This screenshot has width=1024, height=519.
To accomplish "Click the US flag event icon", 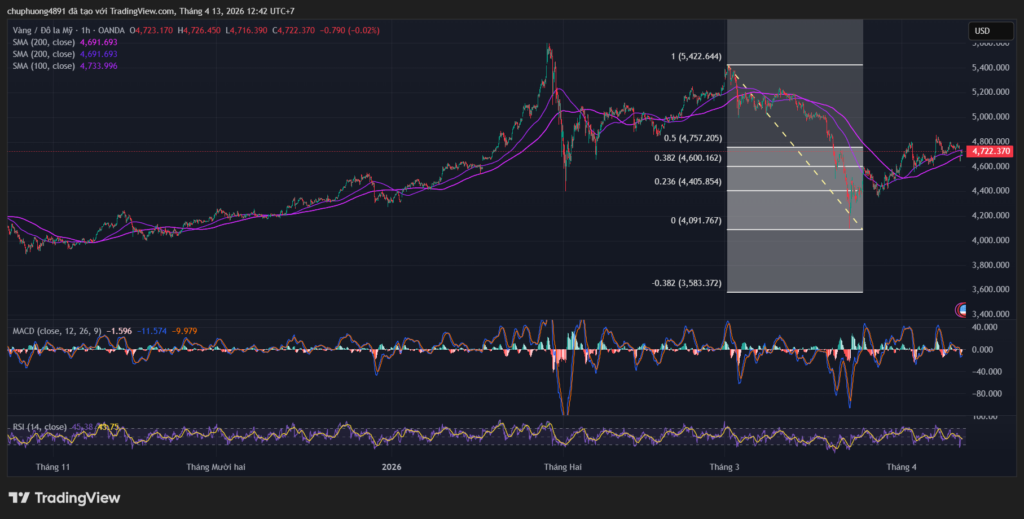I will tap(963, 310).
